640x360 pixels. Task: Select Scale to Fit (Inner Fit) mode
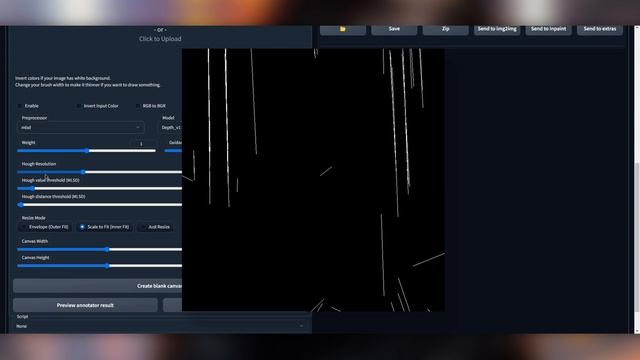pyautogui.click(x=104, y=227)
